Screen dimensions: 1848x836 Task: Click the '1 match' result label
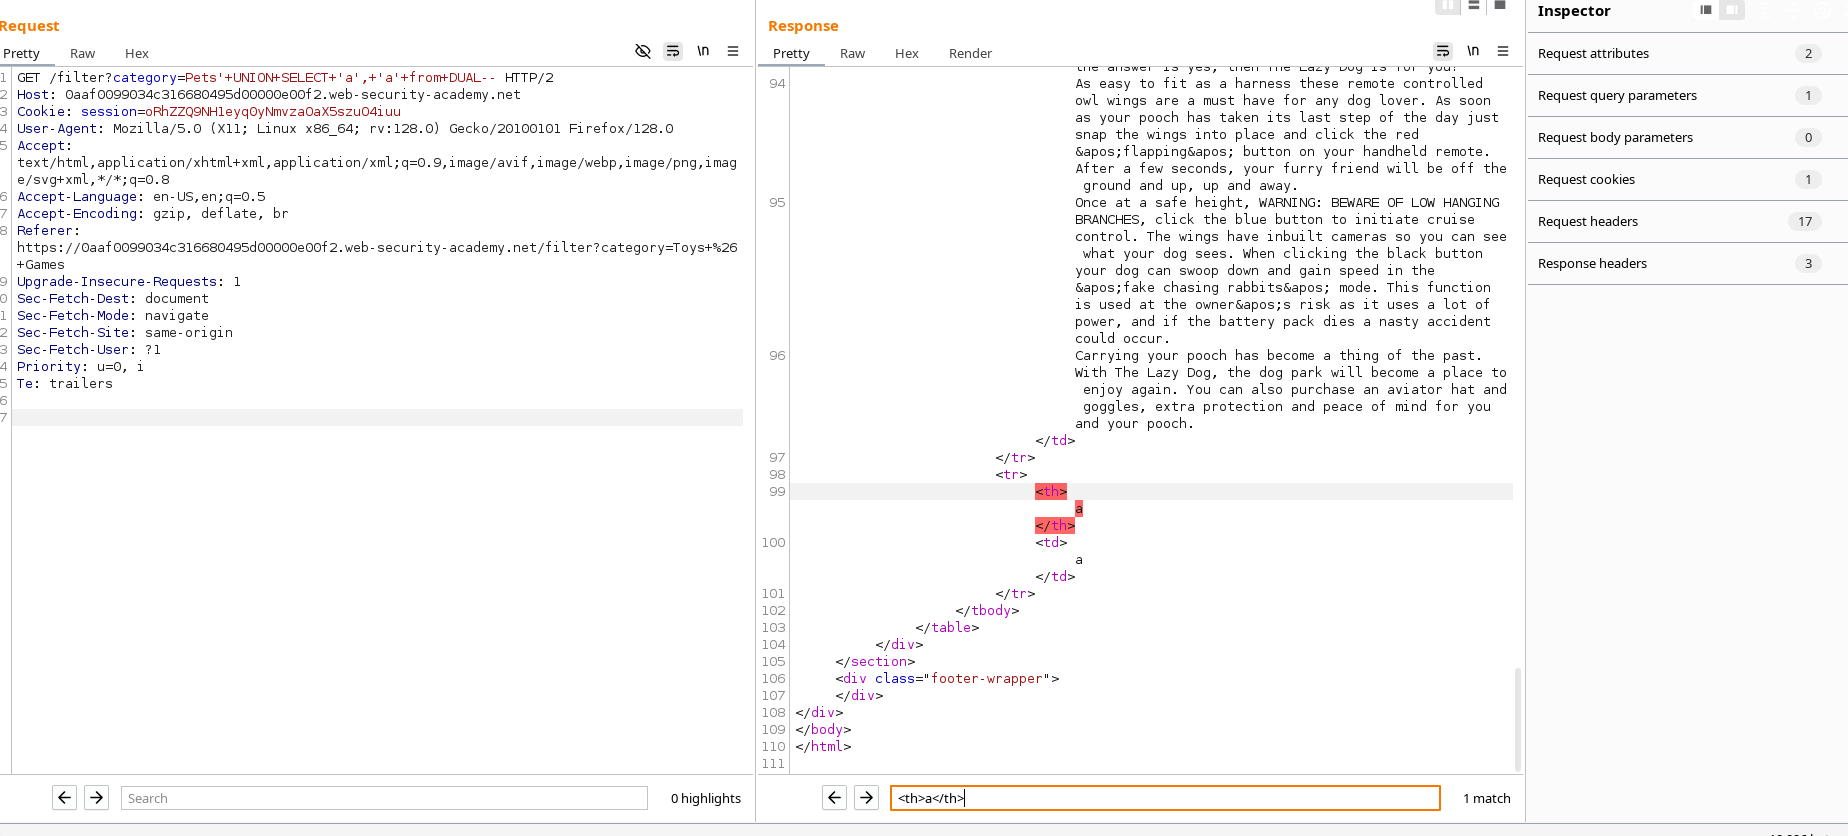point(1486,798)
